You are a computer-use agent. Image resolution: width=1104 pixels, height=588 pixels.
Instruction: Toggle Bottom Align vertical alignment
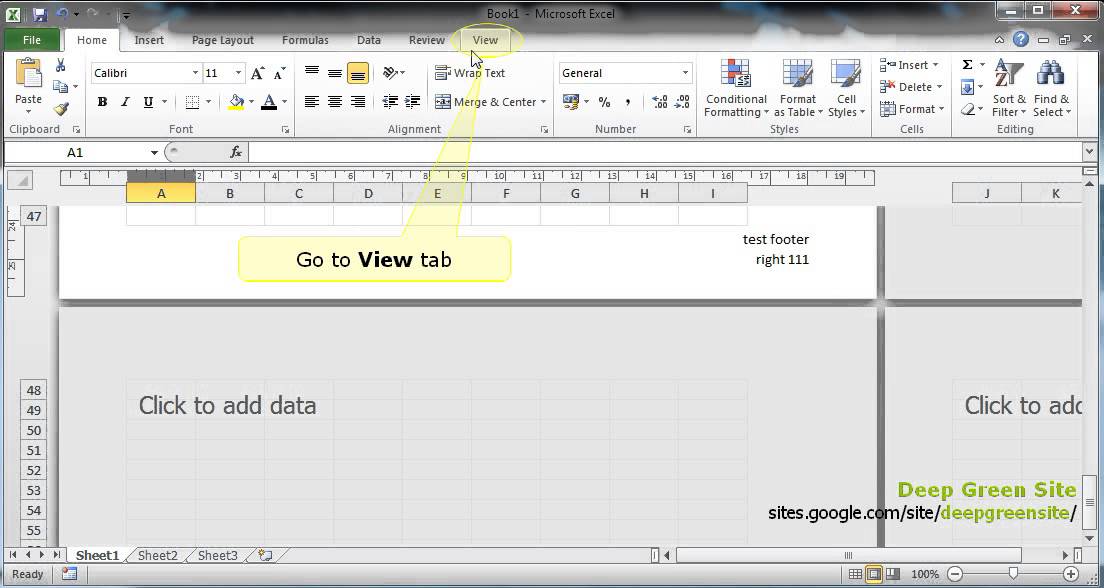pos(358,73)
